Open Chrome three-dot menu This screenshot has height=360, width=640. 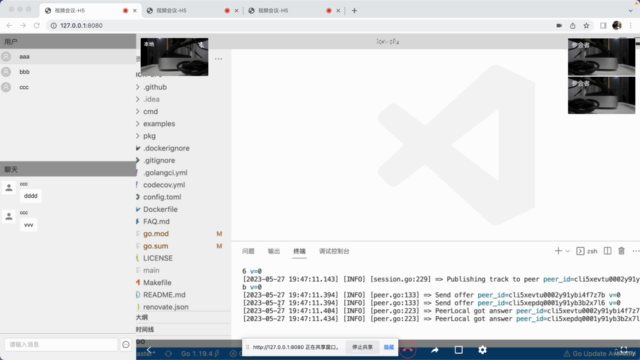tap(631, 25)
